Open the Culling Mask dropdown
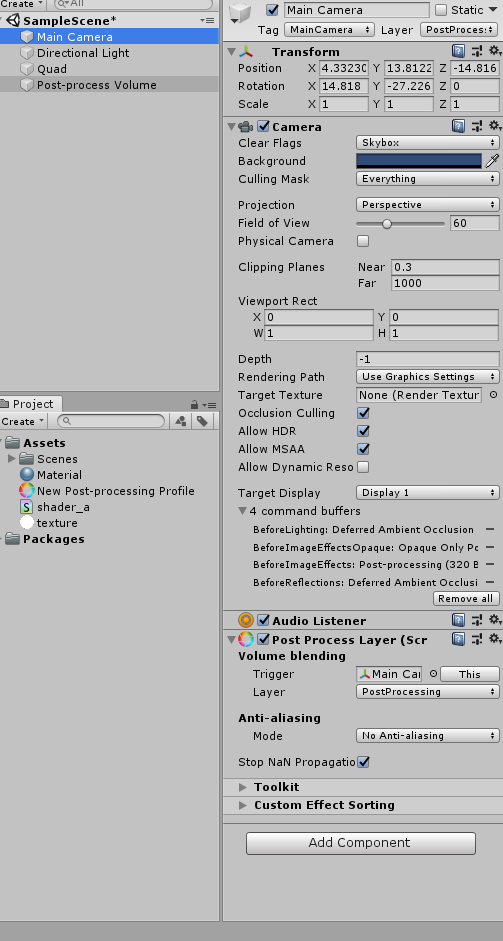This screenshot has width=503, height=941. click(x=428, y=179)
